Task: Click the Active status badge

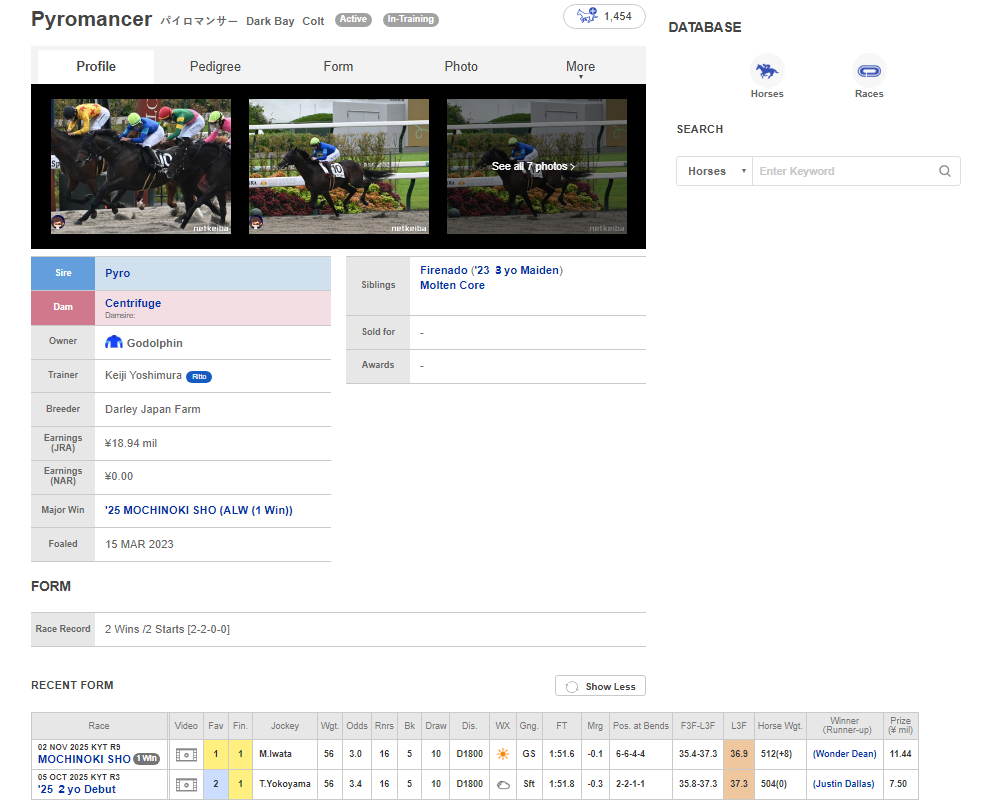Action: [x=353, y=19]
